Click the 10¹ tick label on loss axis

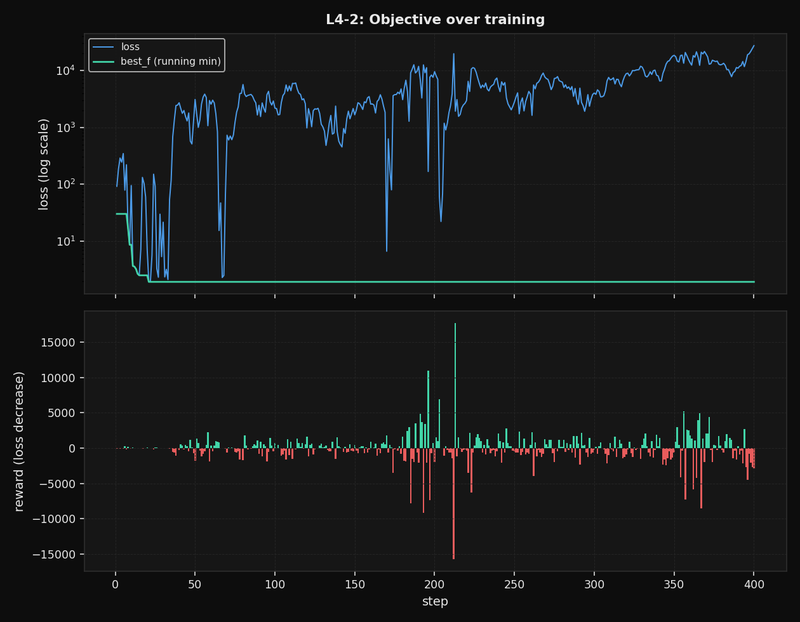coord(66,241)
